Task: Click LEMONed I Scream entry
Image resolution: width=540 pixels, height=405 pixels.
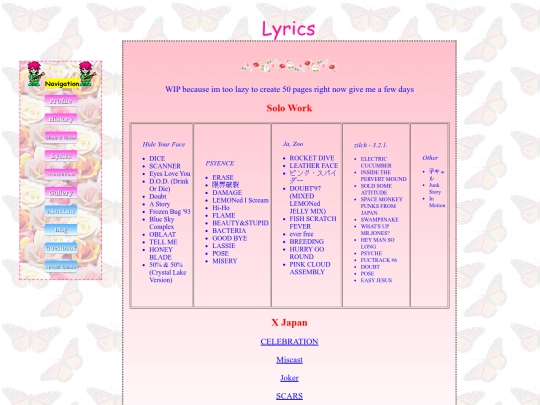Action: (x=240, y=200)
